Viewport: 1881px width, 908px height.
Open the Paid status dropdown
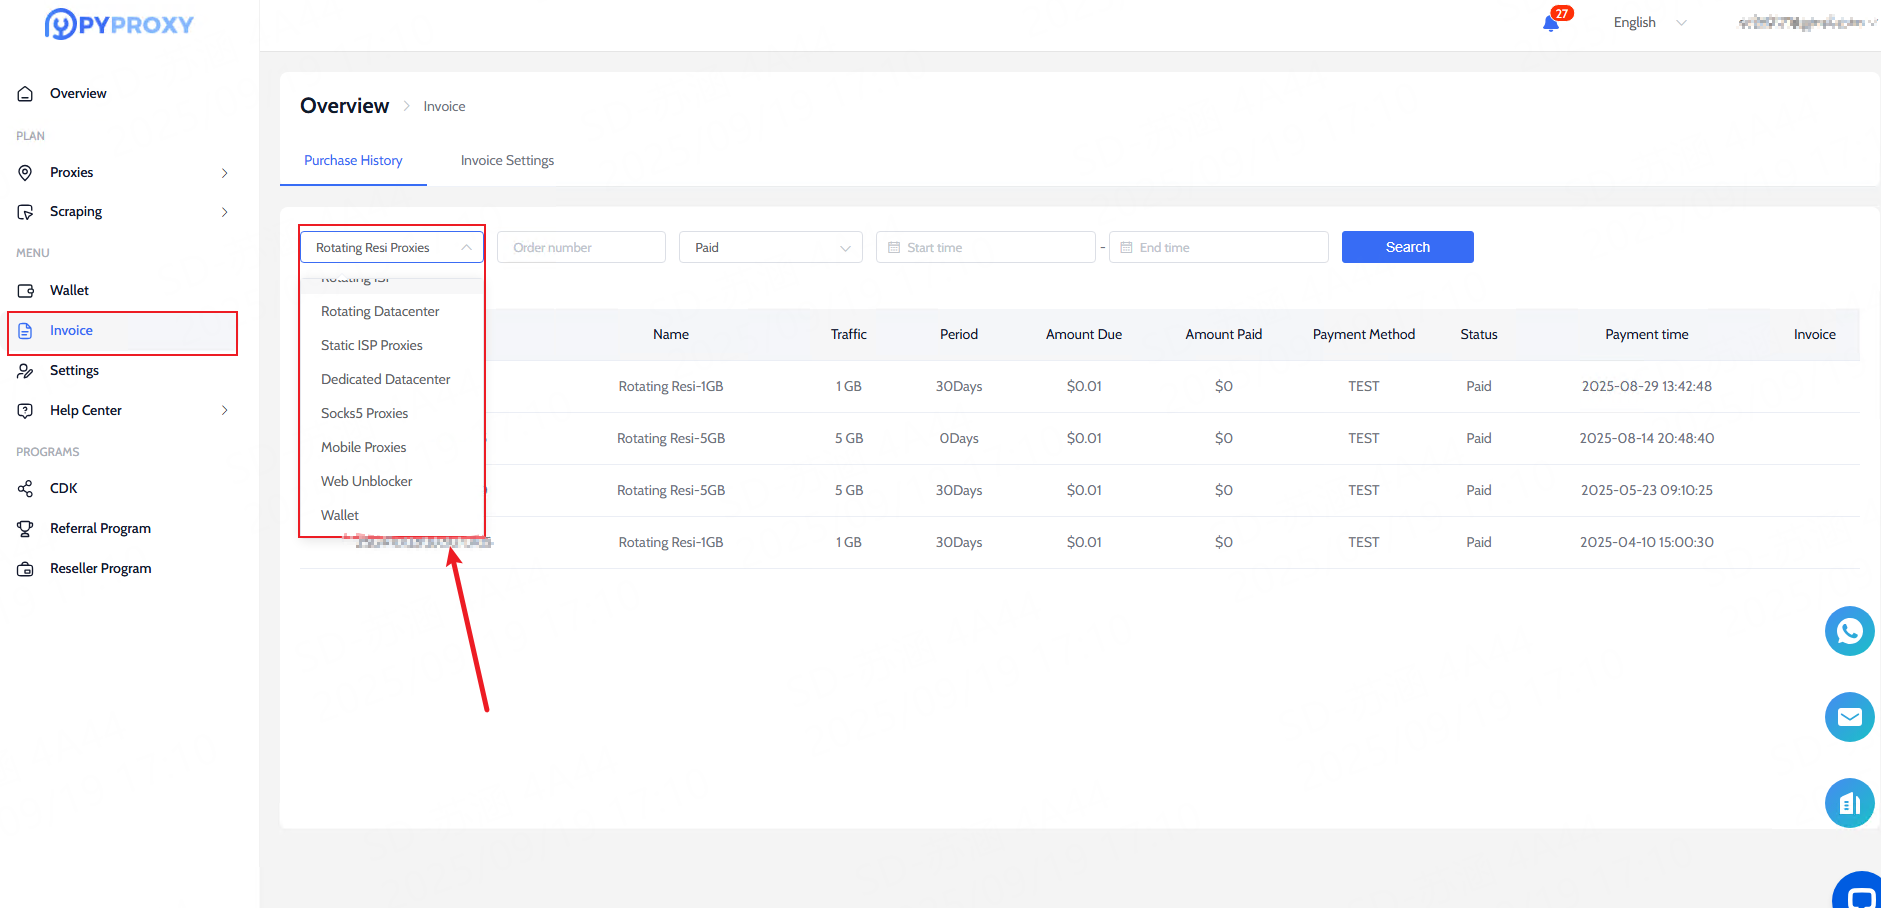[x=770, y=248]
